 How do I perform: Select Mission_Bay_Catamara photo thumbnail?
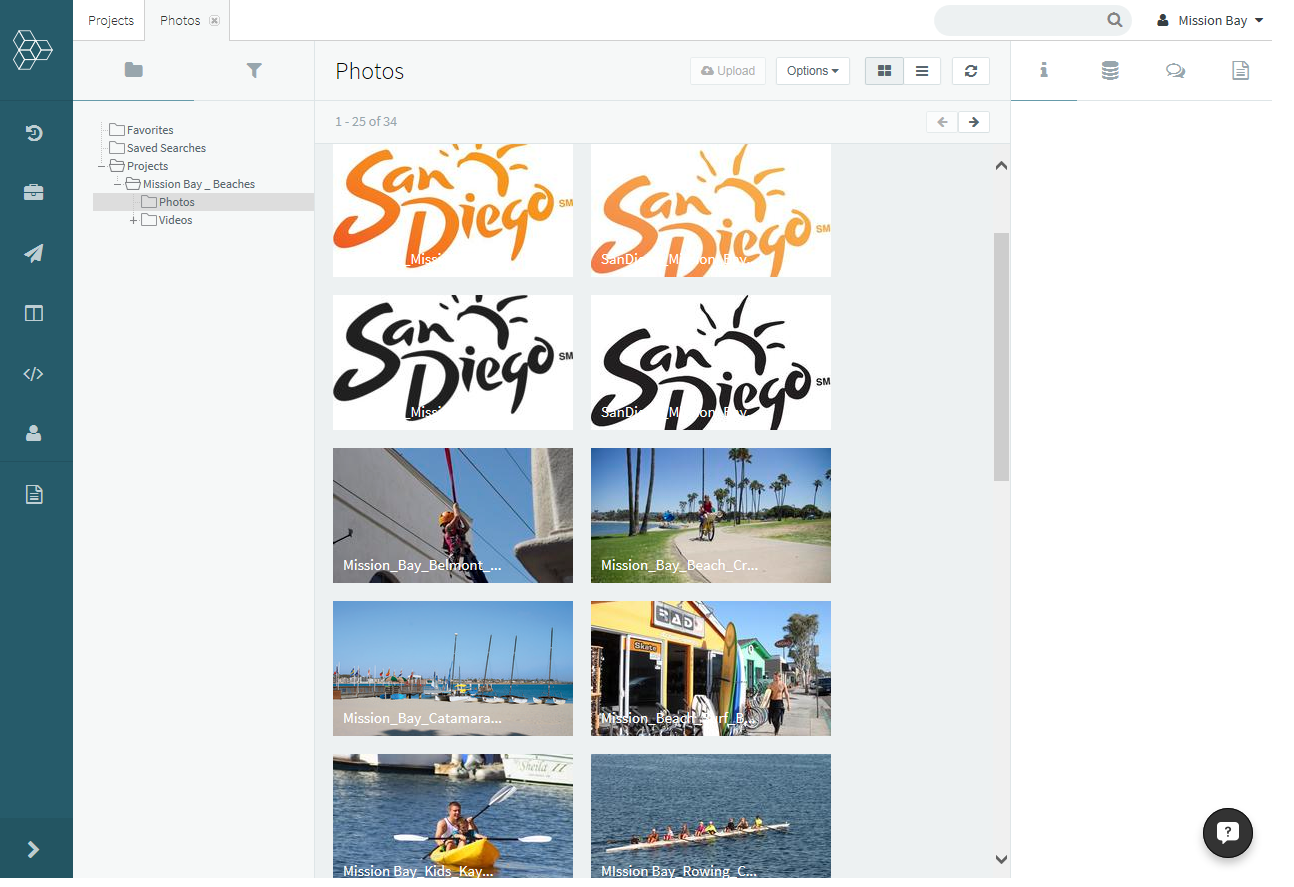click(x=453, y=668)
